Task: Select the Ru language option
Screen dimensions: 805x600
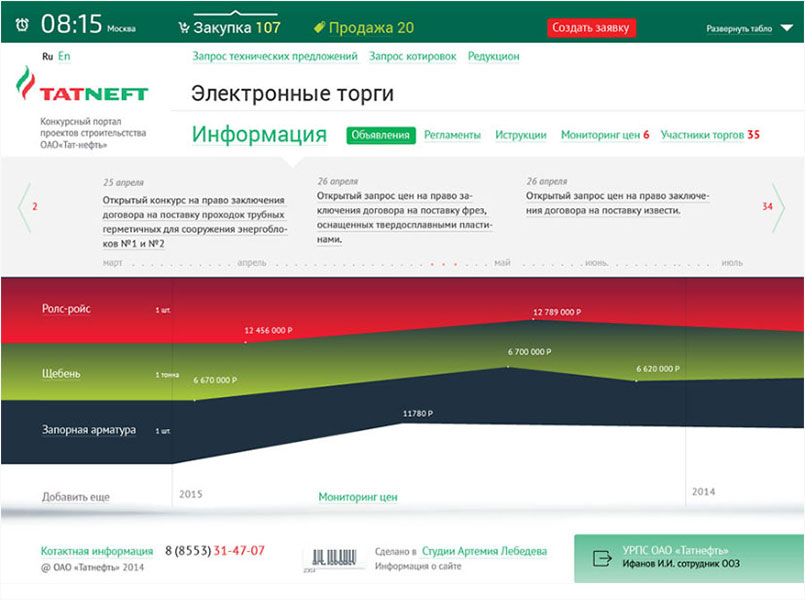Action: (x=47, y=57)
